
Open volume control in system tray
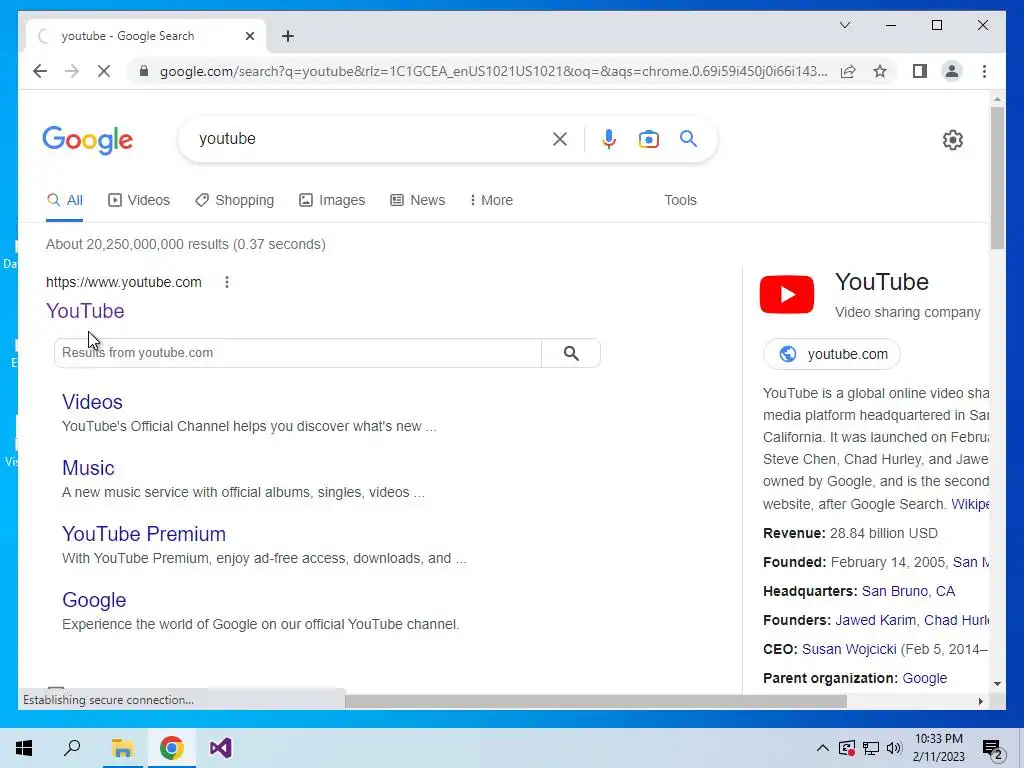coord(894,748)
